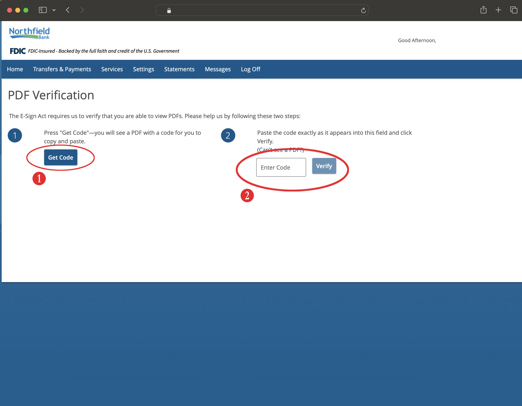
Task: Click Log Off in navigation bar
Action: coord(251,69)
